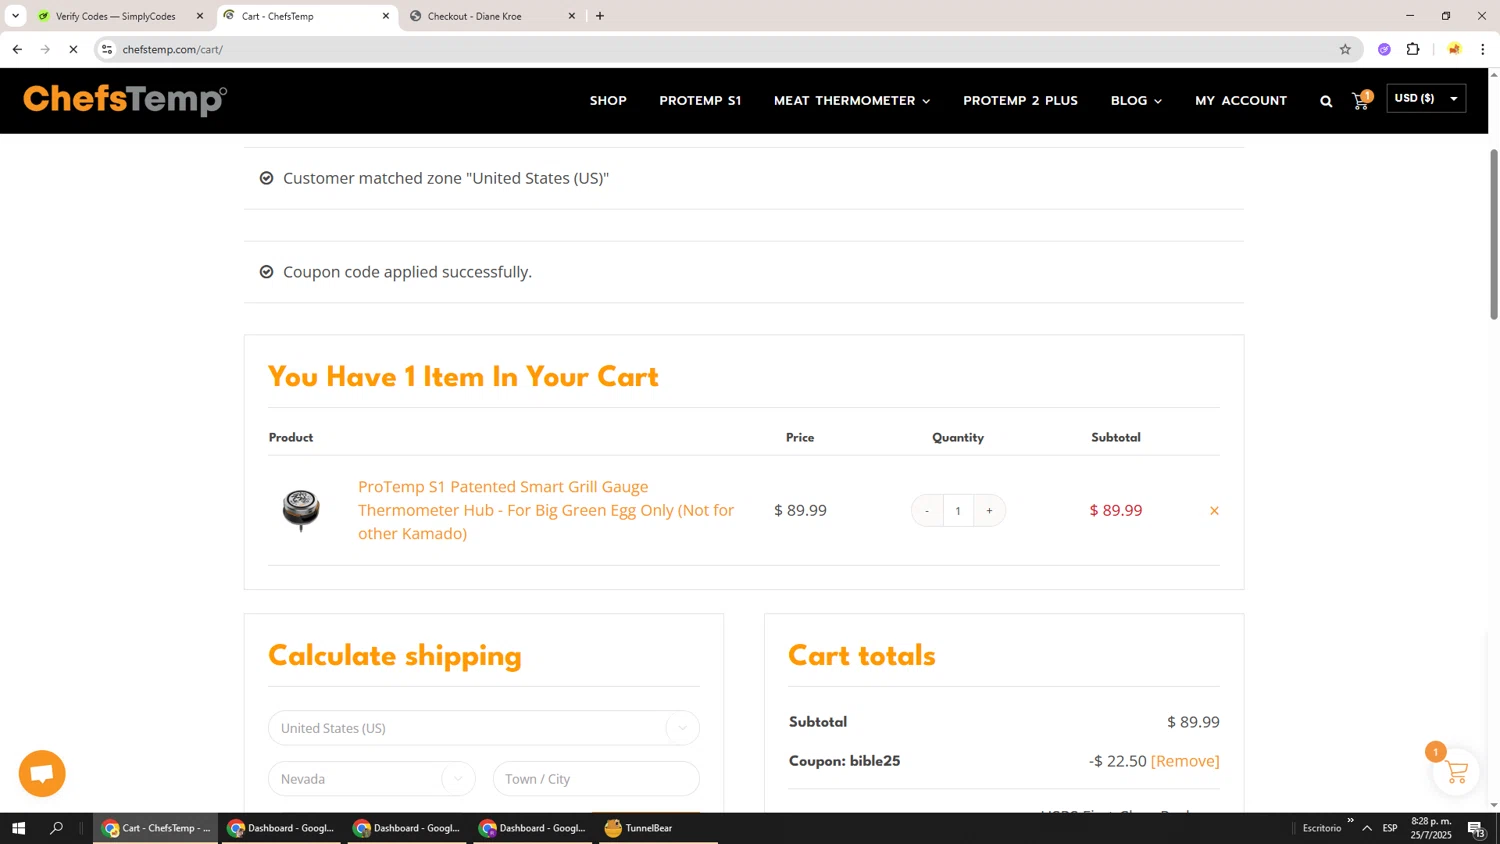The width and height of the screenshot is (1500, 844).
Task: Click the ProTemp S1 product thumbnail
Action: tap(301, 510)
